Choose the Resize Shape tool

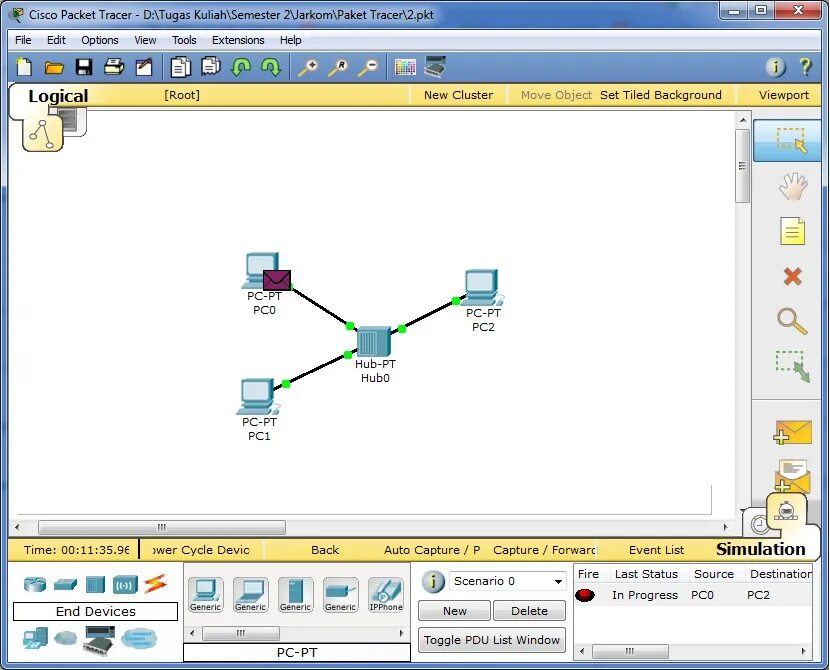[792, 366]
